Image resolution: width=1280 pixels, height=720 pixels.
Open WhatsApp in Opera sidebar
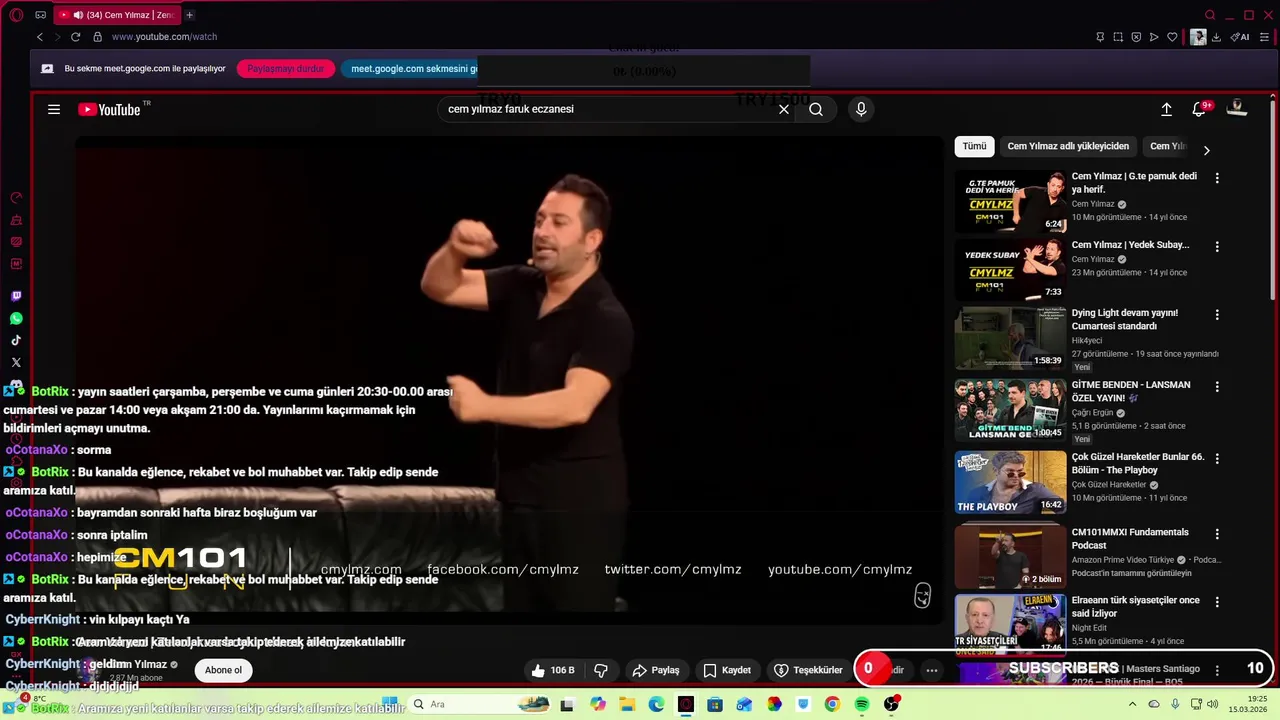[16, 318]
